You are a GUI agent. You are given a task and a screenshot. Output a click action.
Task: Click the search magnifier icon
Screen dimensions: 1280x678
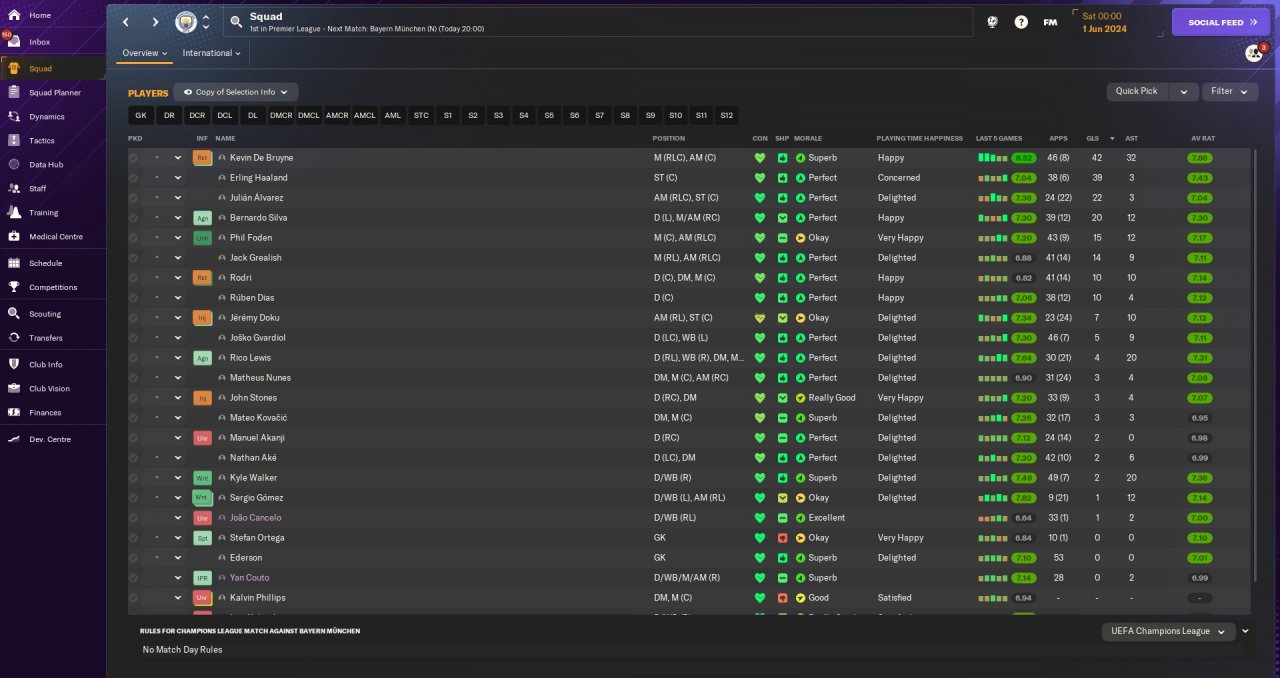(x=236, y=21)
